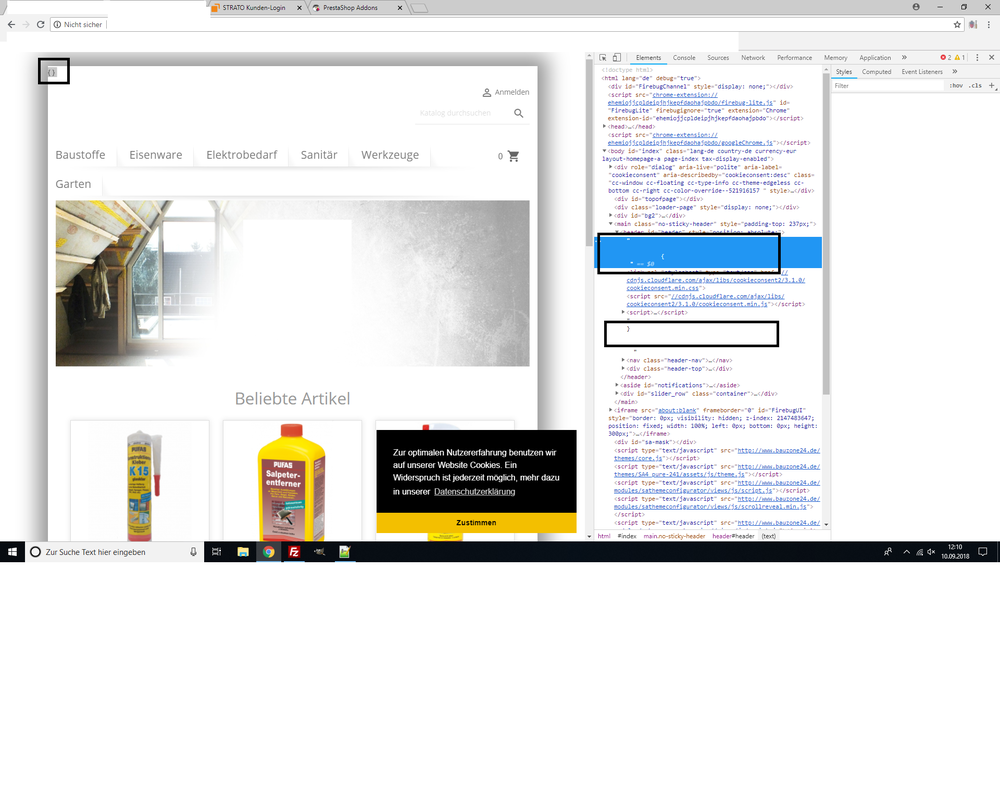Click the catalog search magnifier icon

pyautogui.click(x=518, y=113)
